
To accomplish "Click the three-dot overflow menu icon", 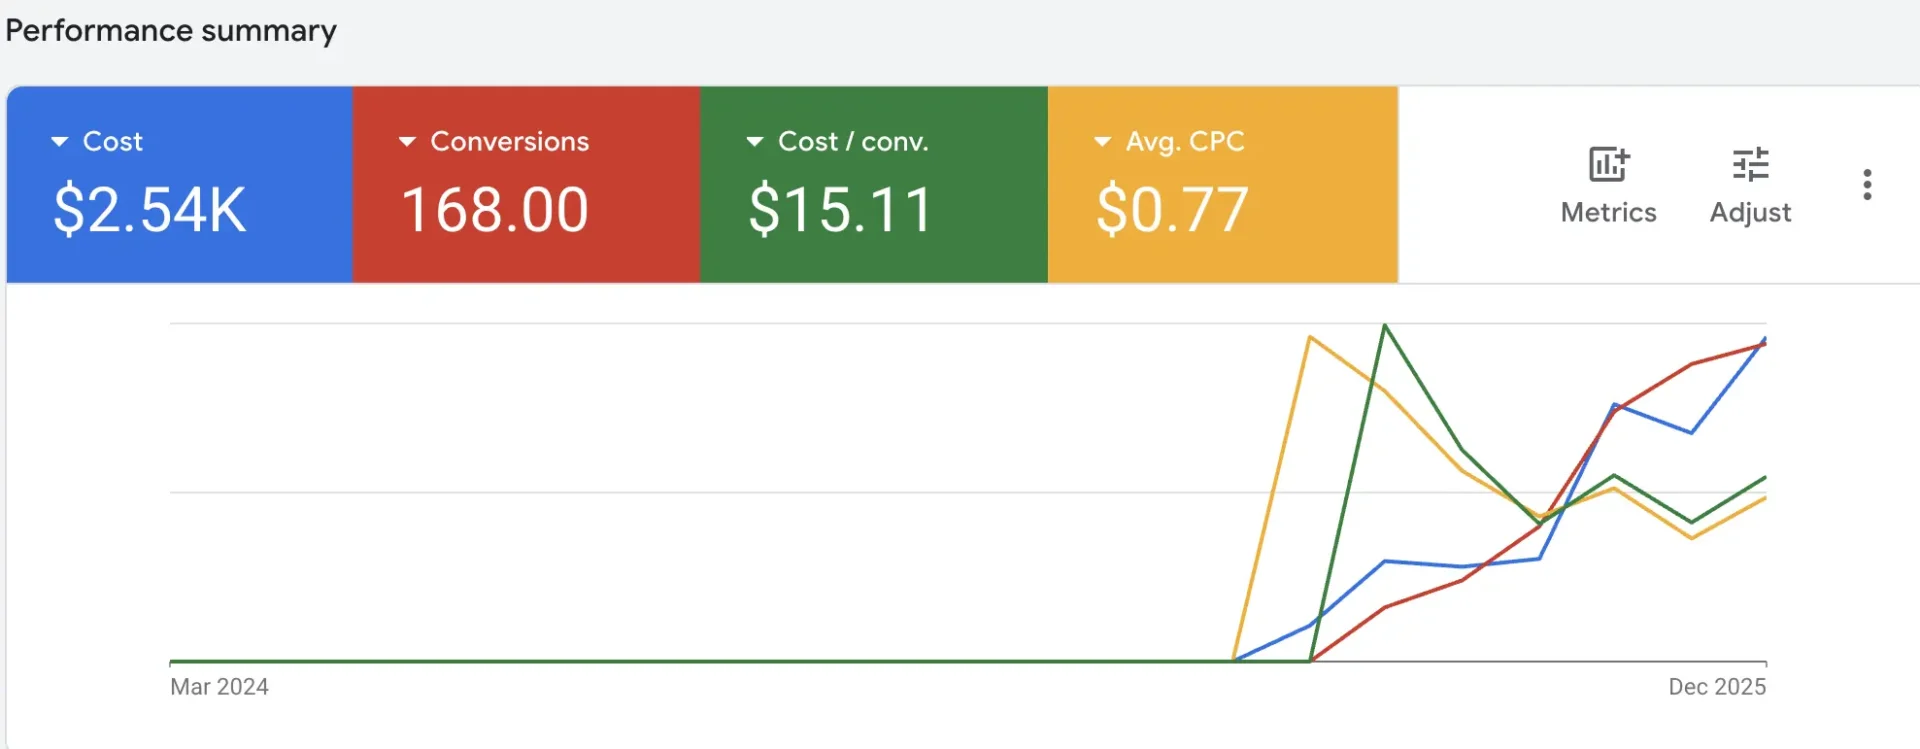I will click(x=1867, y=183).
